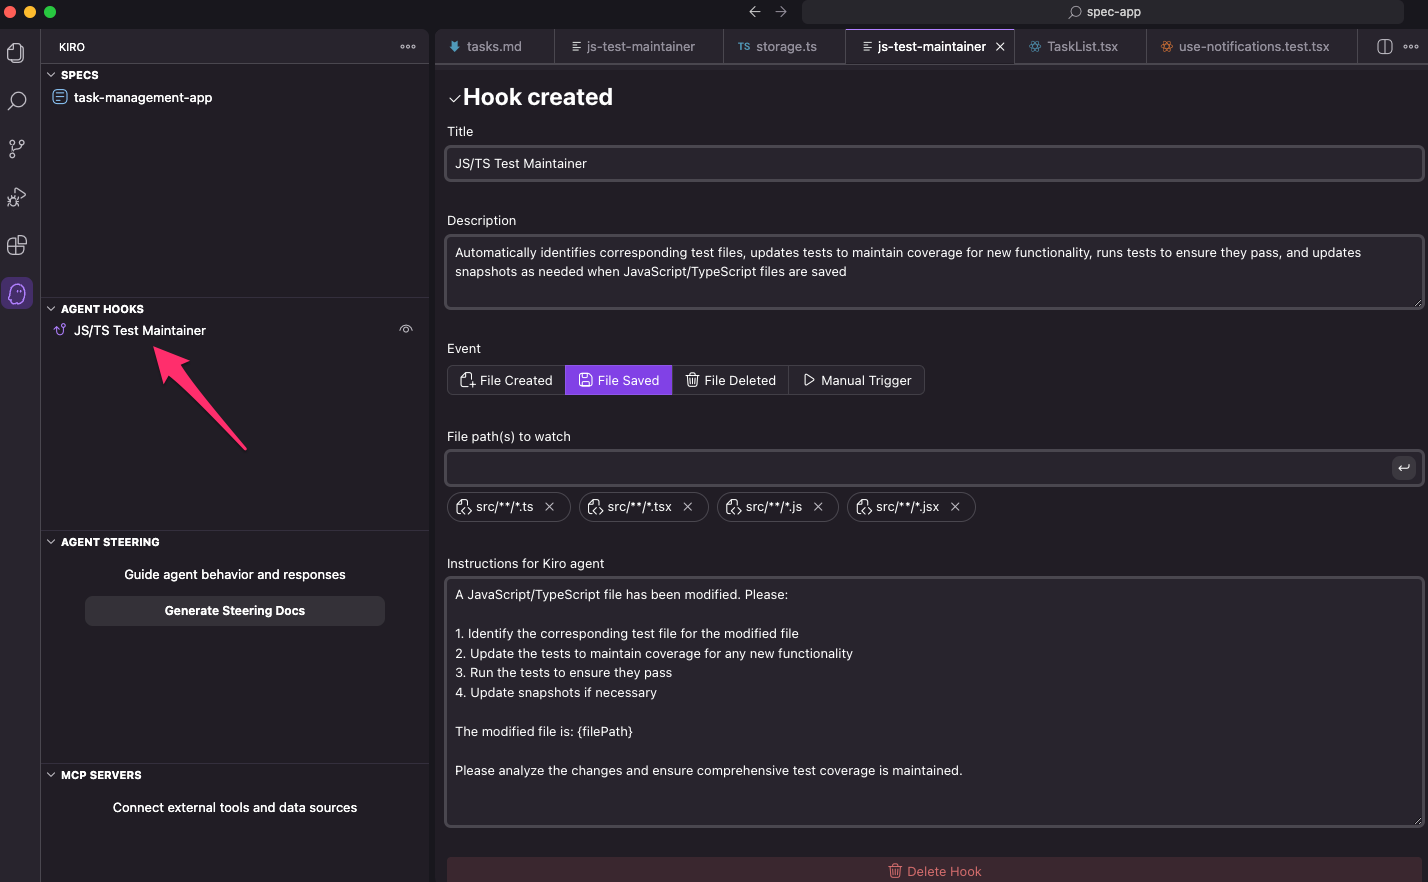1428x882 pixels.
Task: Open the Search icon in activity bar
Action: (16, 101)
